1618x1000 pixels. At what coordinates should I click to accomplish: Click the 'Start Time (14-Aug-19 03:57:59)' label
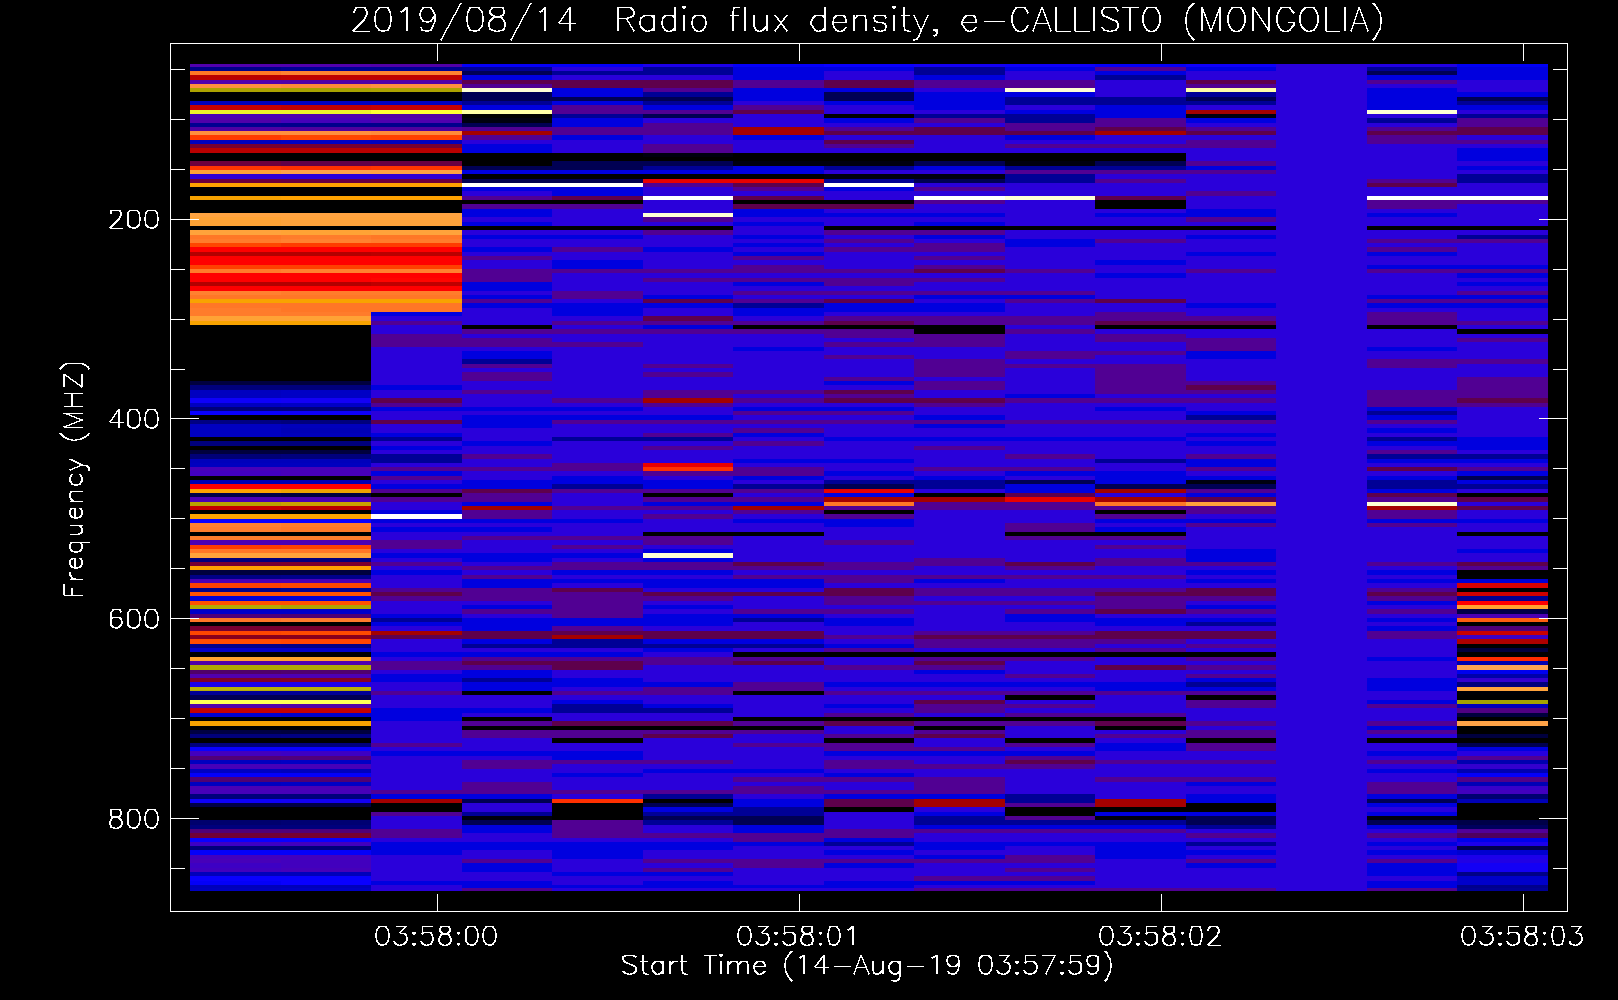tap(867, 966)
